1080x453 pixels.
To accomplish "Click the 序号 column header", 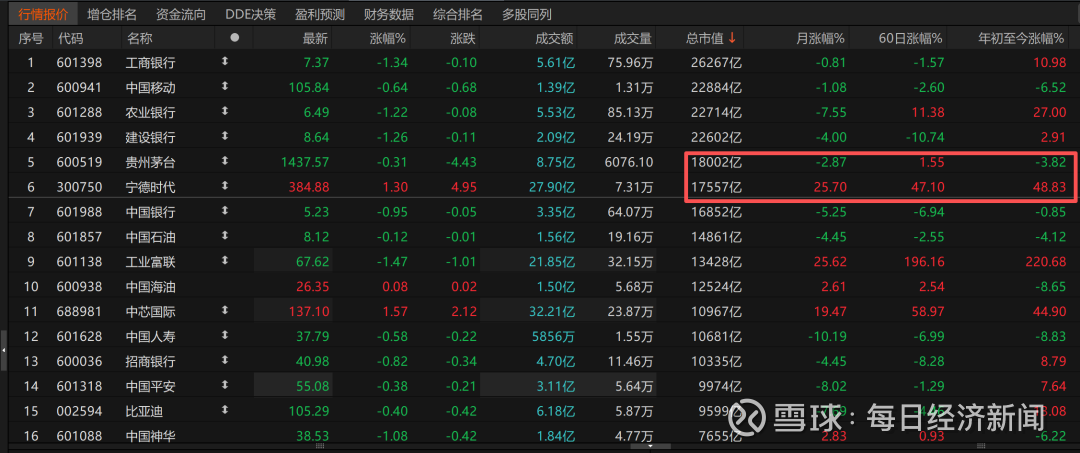I will coord(30,39).
